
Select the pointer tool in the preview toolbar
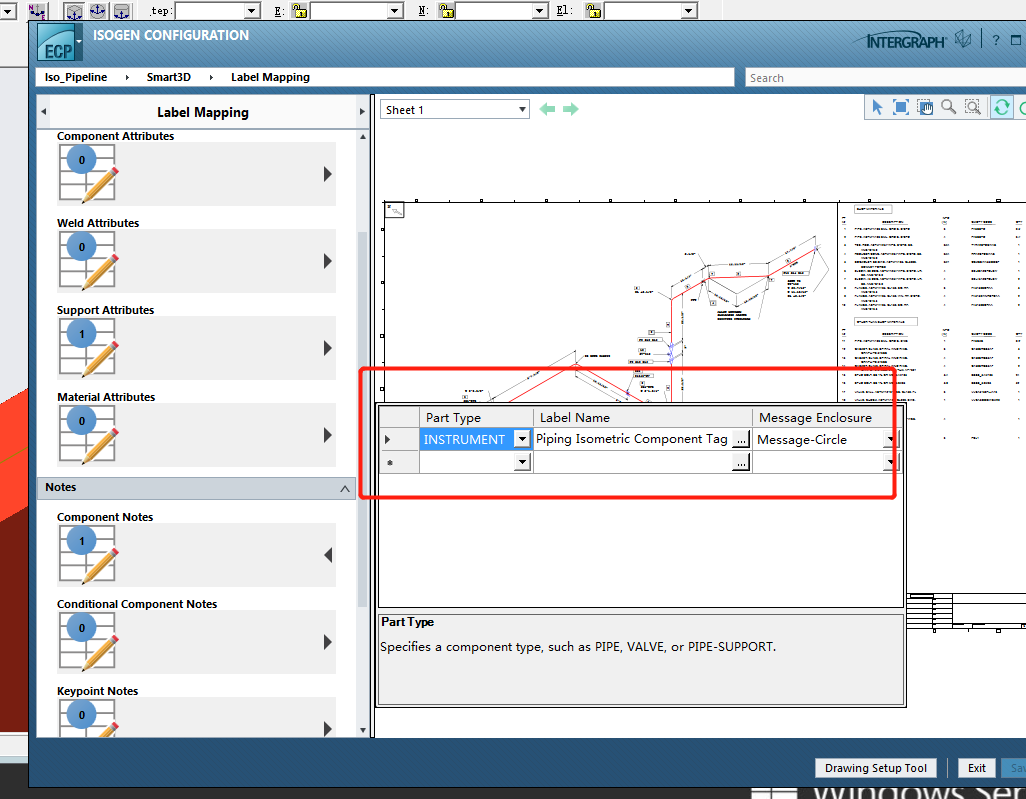(x=877, y=107)
